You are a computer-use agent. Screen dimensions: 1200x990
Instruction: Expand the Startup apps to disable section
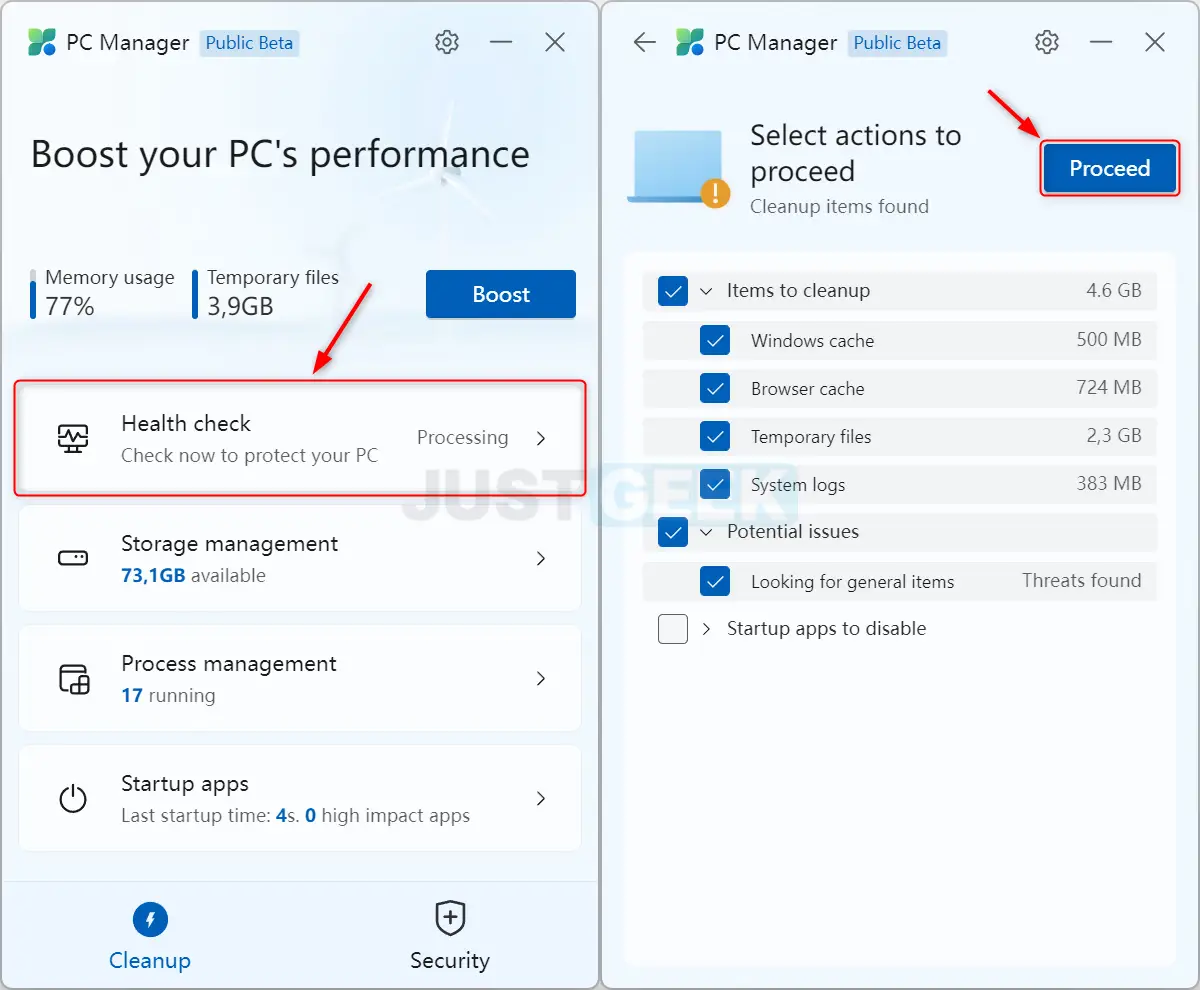(x=706, y=629)
